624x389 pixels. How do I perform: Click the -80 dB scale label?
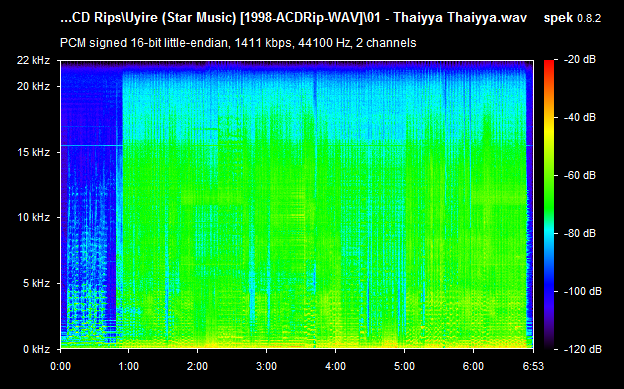point(580,233)
